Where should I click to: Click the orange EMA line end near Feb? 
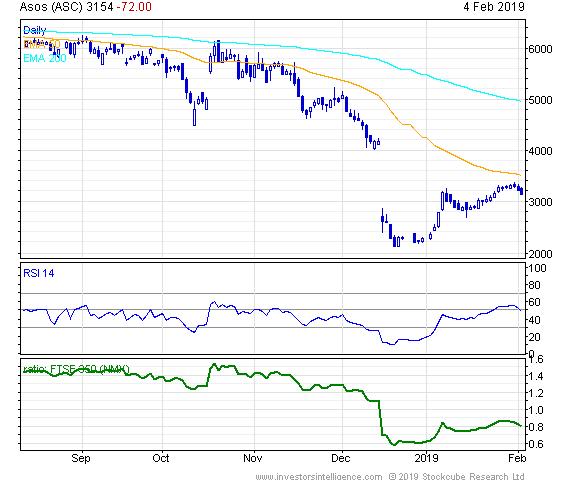coord(520,175)
